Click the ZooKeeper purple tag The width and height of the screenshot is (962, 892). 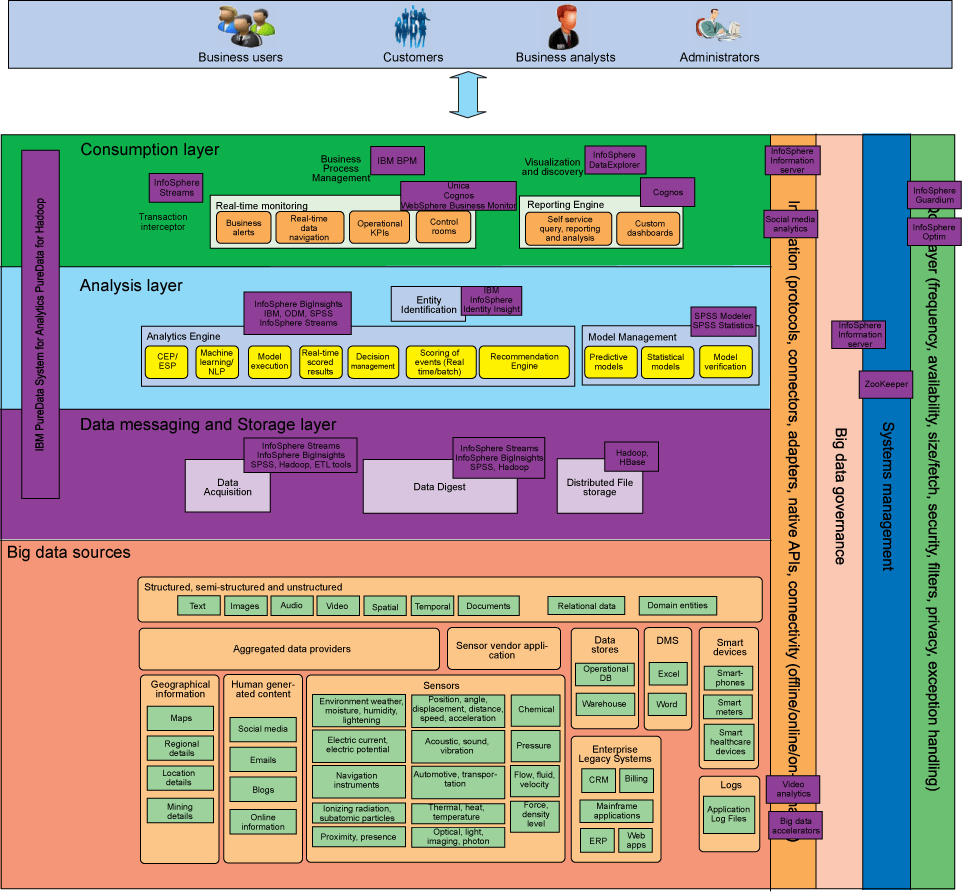(x=886, y=385)
